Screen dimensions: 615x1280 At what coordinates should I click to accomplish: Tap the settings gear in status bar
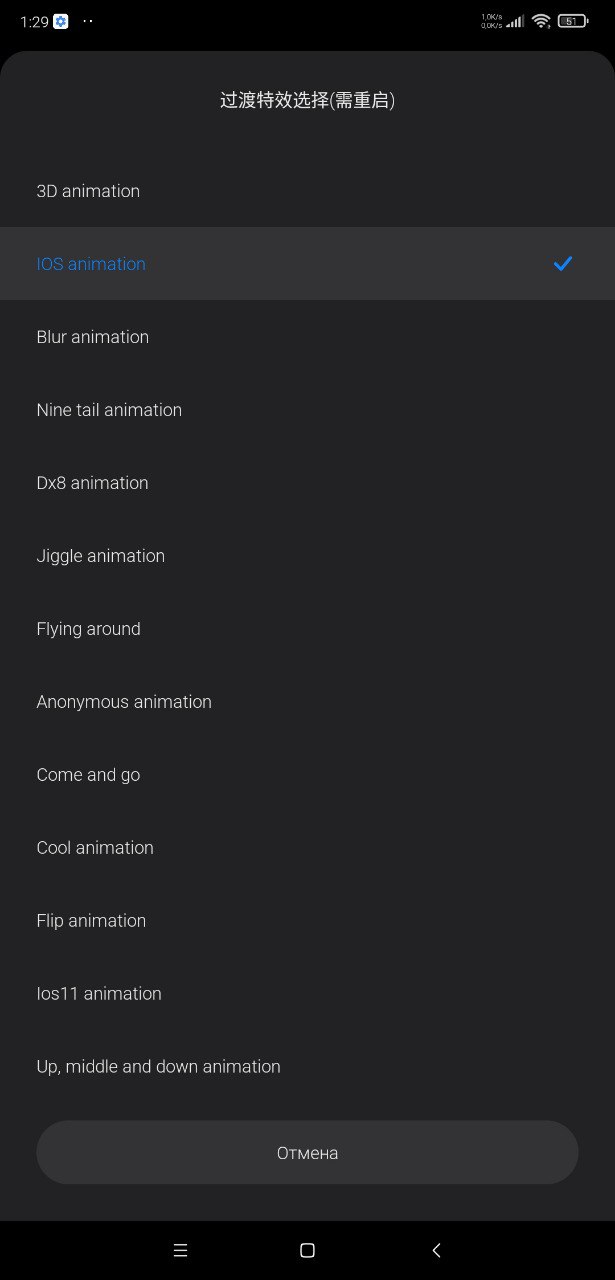(x=61, y=21)
